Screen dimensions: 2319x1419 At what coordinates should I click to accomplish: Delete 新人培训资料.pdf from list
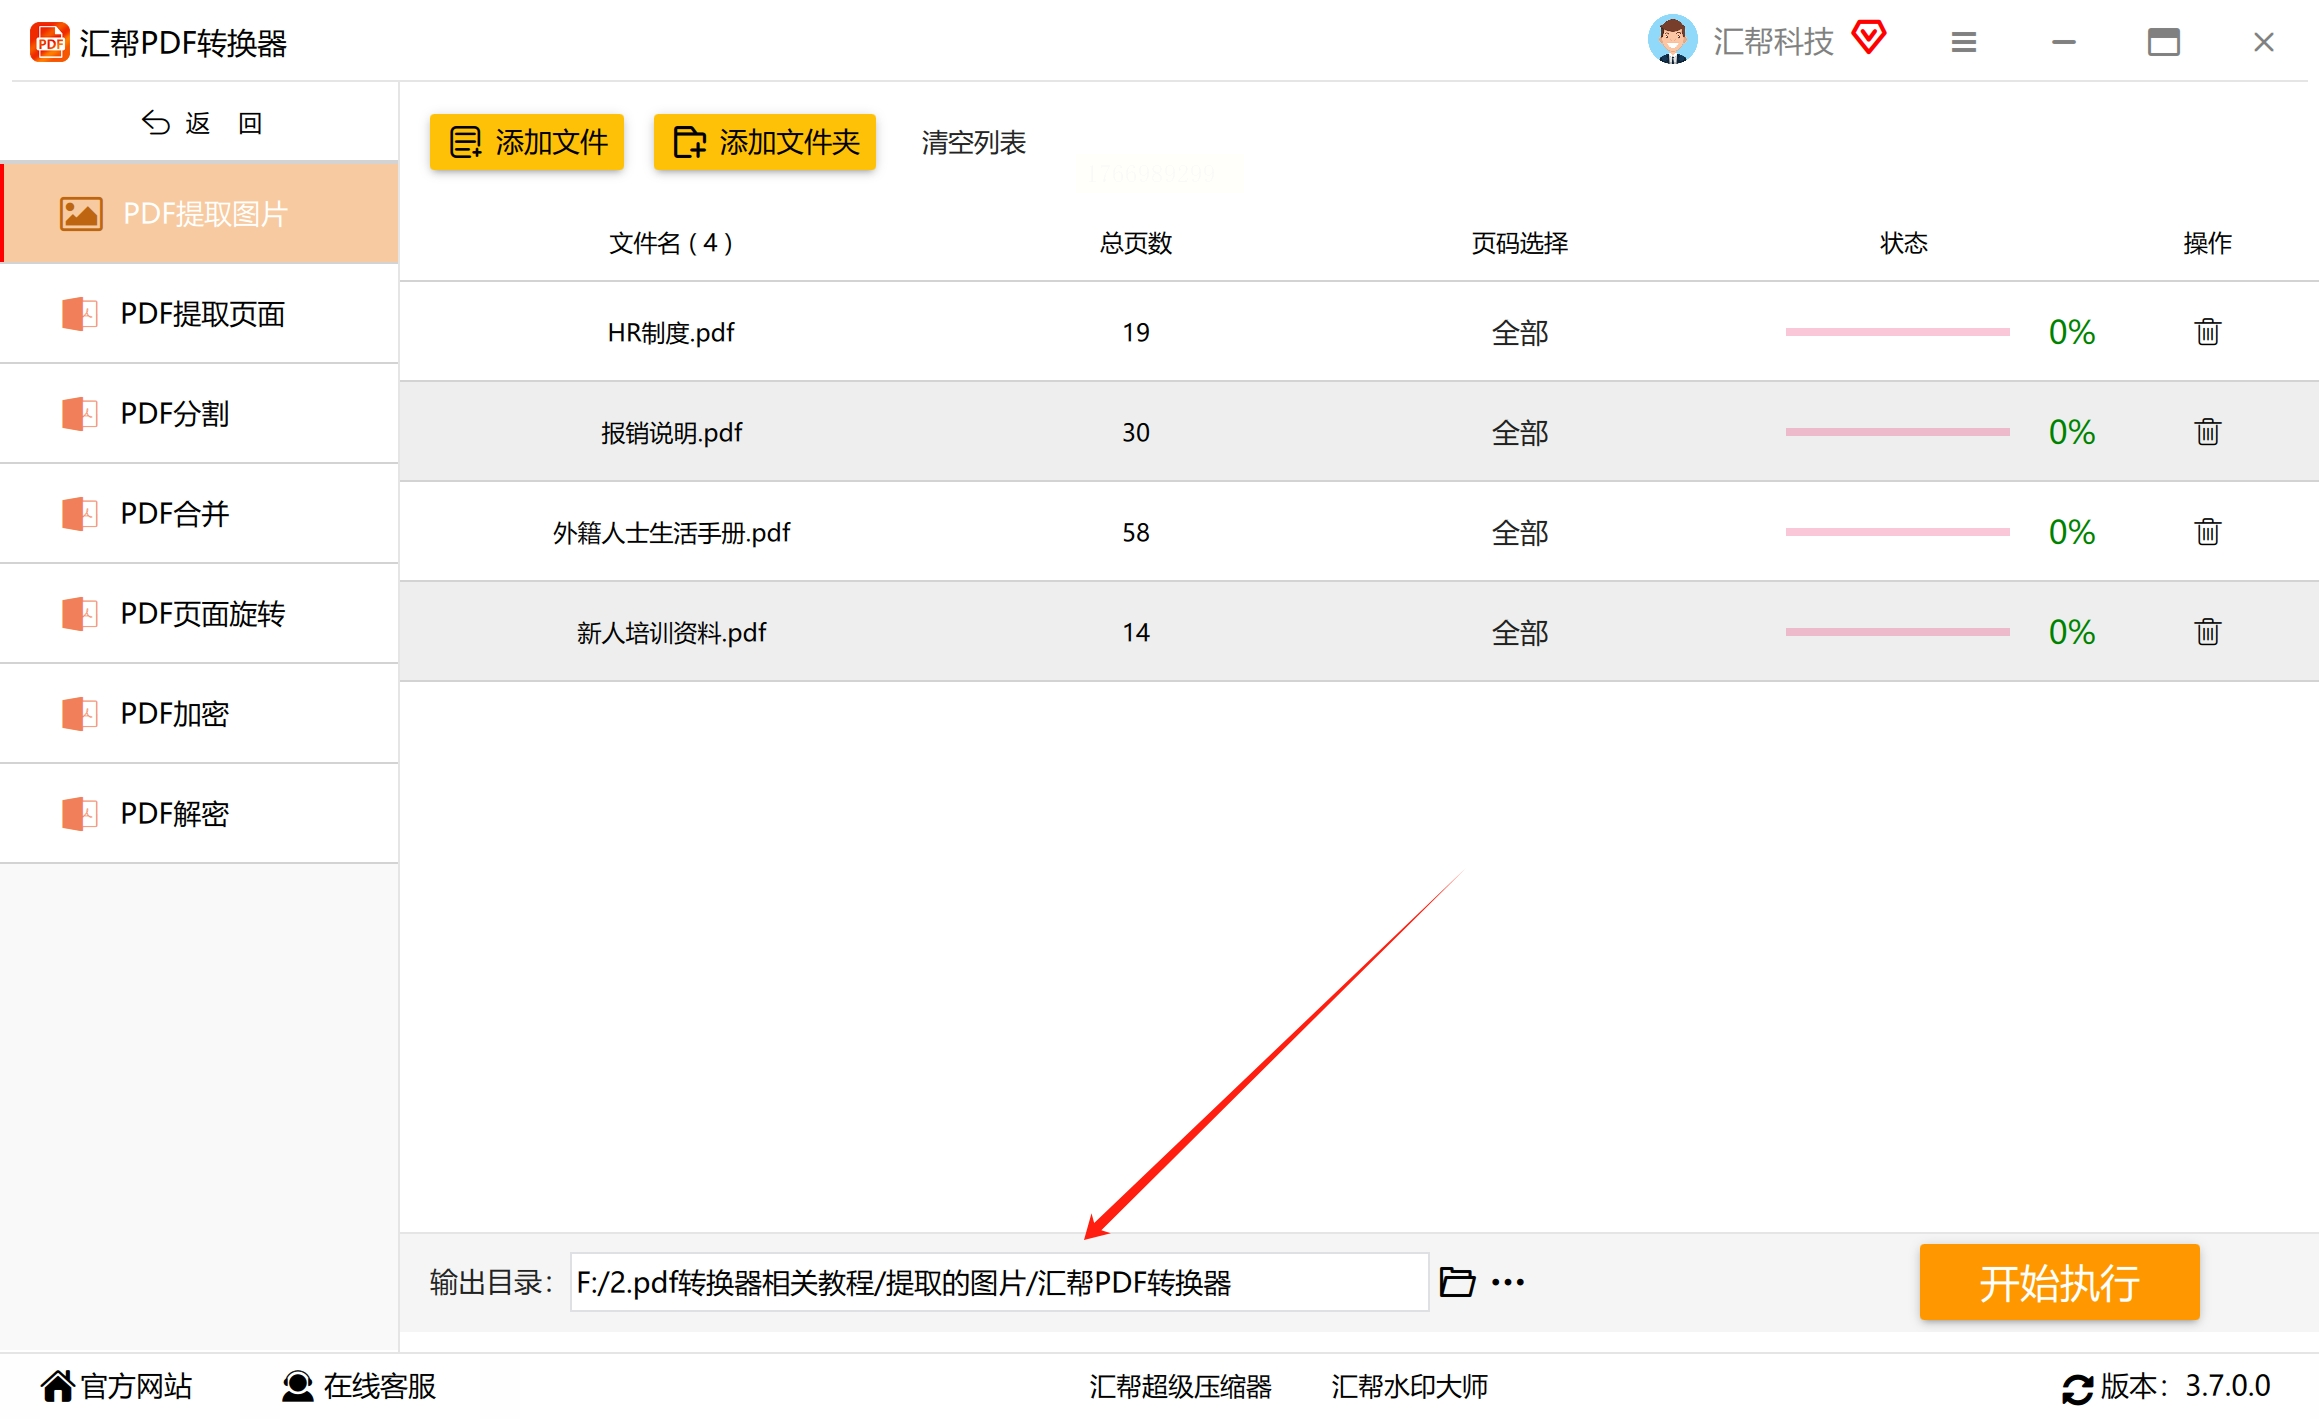click(2207, 632)
